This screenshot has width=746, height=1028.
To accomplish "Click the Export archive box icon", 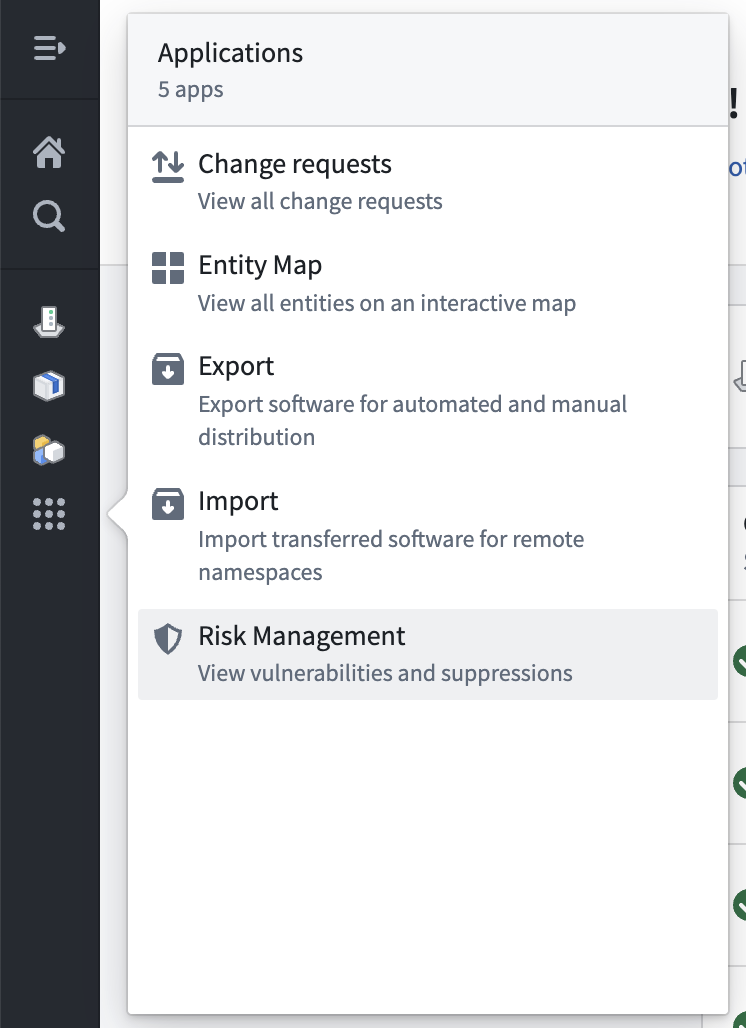I will coord(168,369).
